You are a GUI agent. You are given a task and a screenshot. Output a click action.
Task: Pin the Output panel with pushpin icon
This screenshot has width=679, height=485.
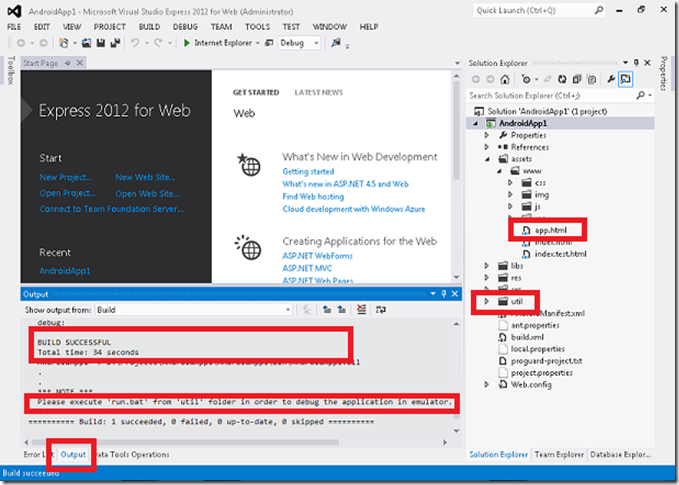click(444, 294)
